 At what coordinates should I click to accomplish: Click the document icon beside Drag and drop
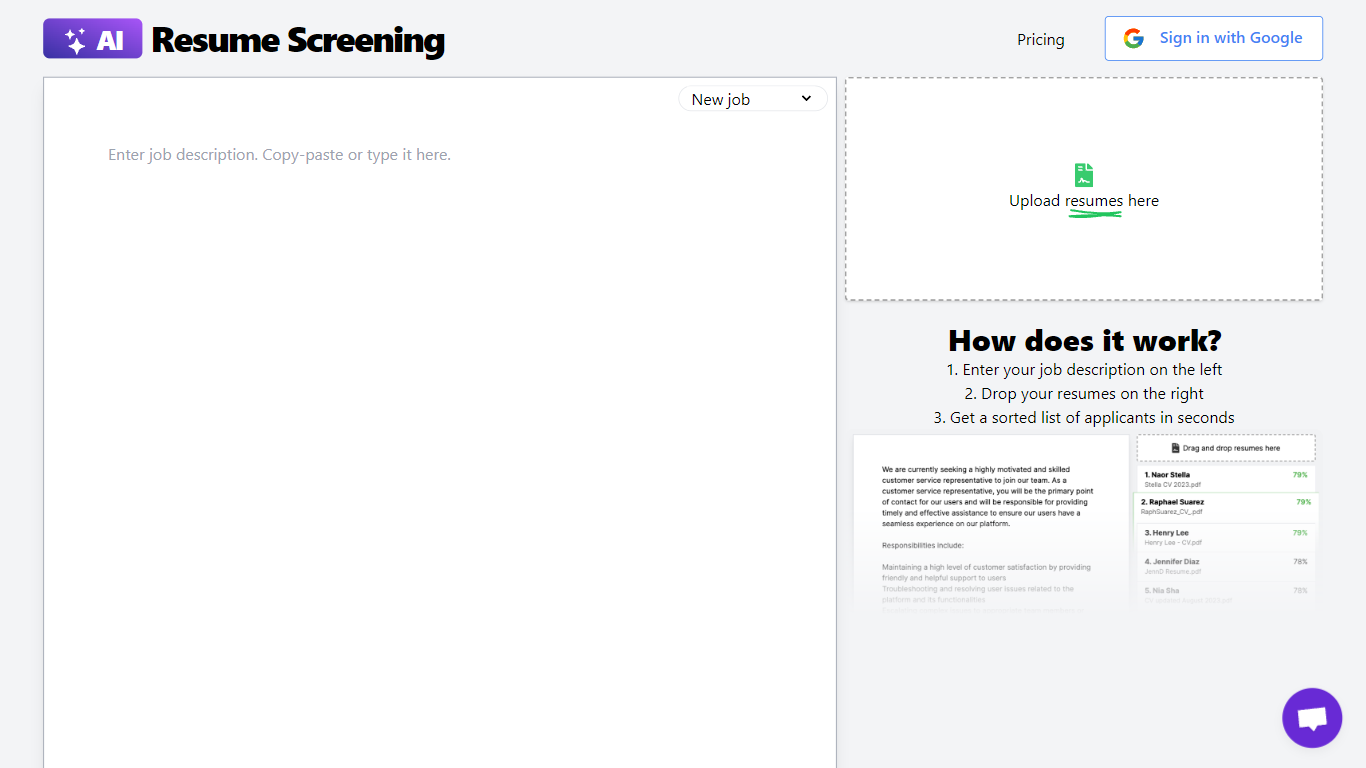(1175, 448)
